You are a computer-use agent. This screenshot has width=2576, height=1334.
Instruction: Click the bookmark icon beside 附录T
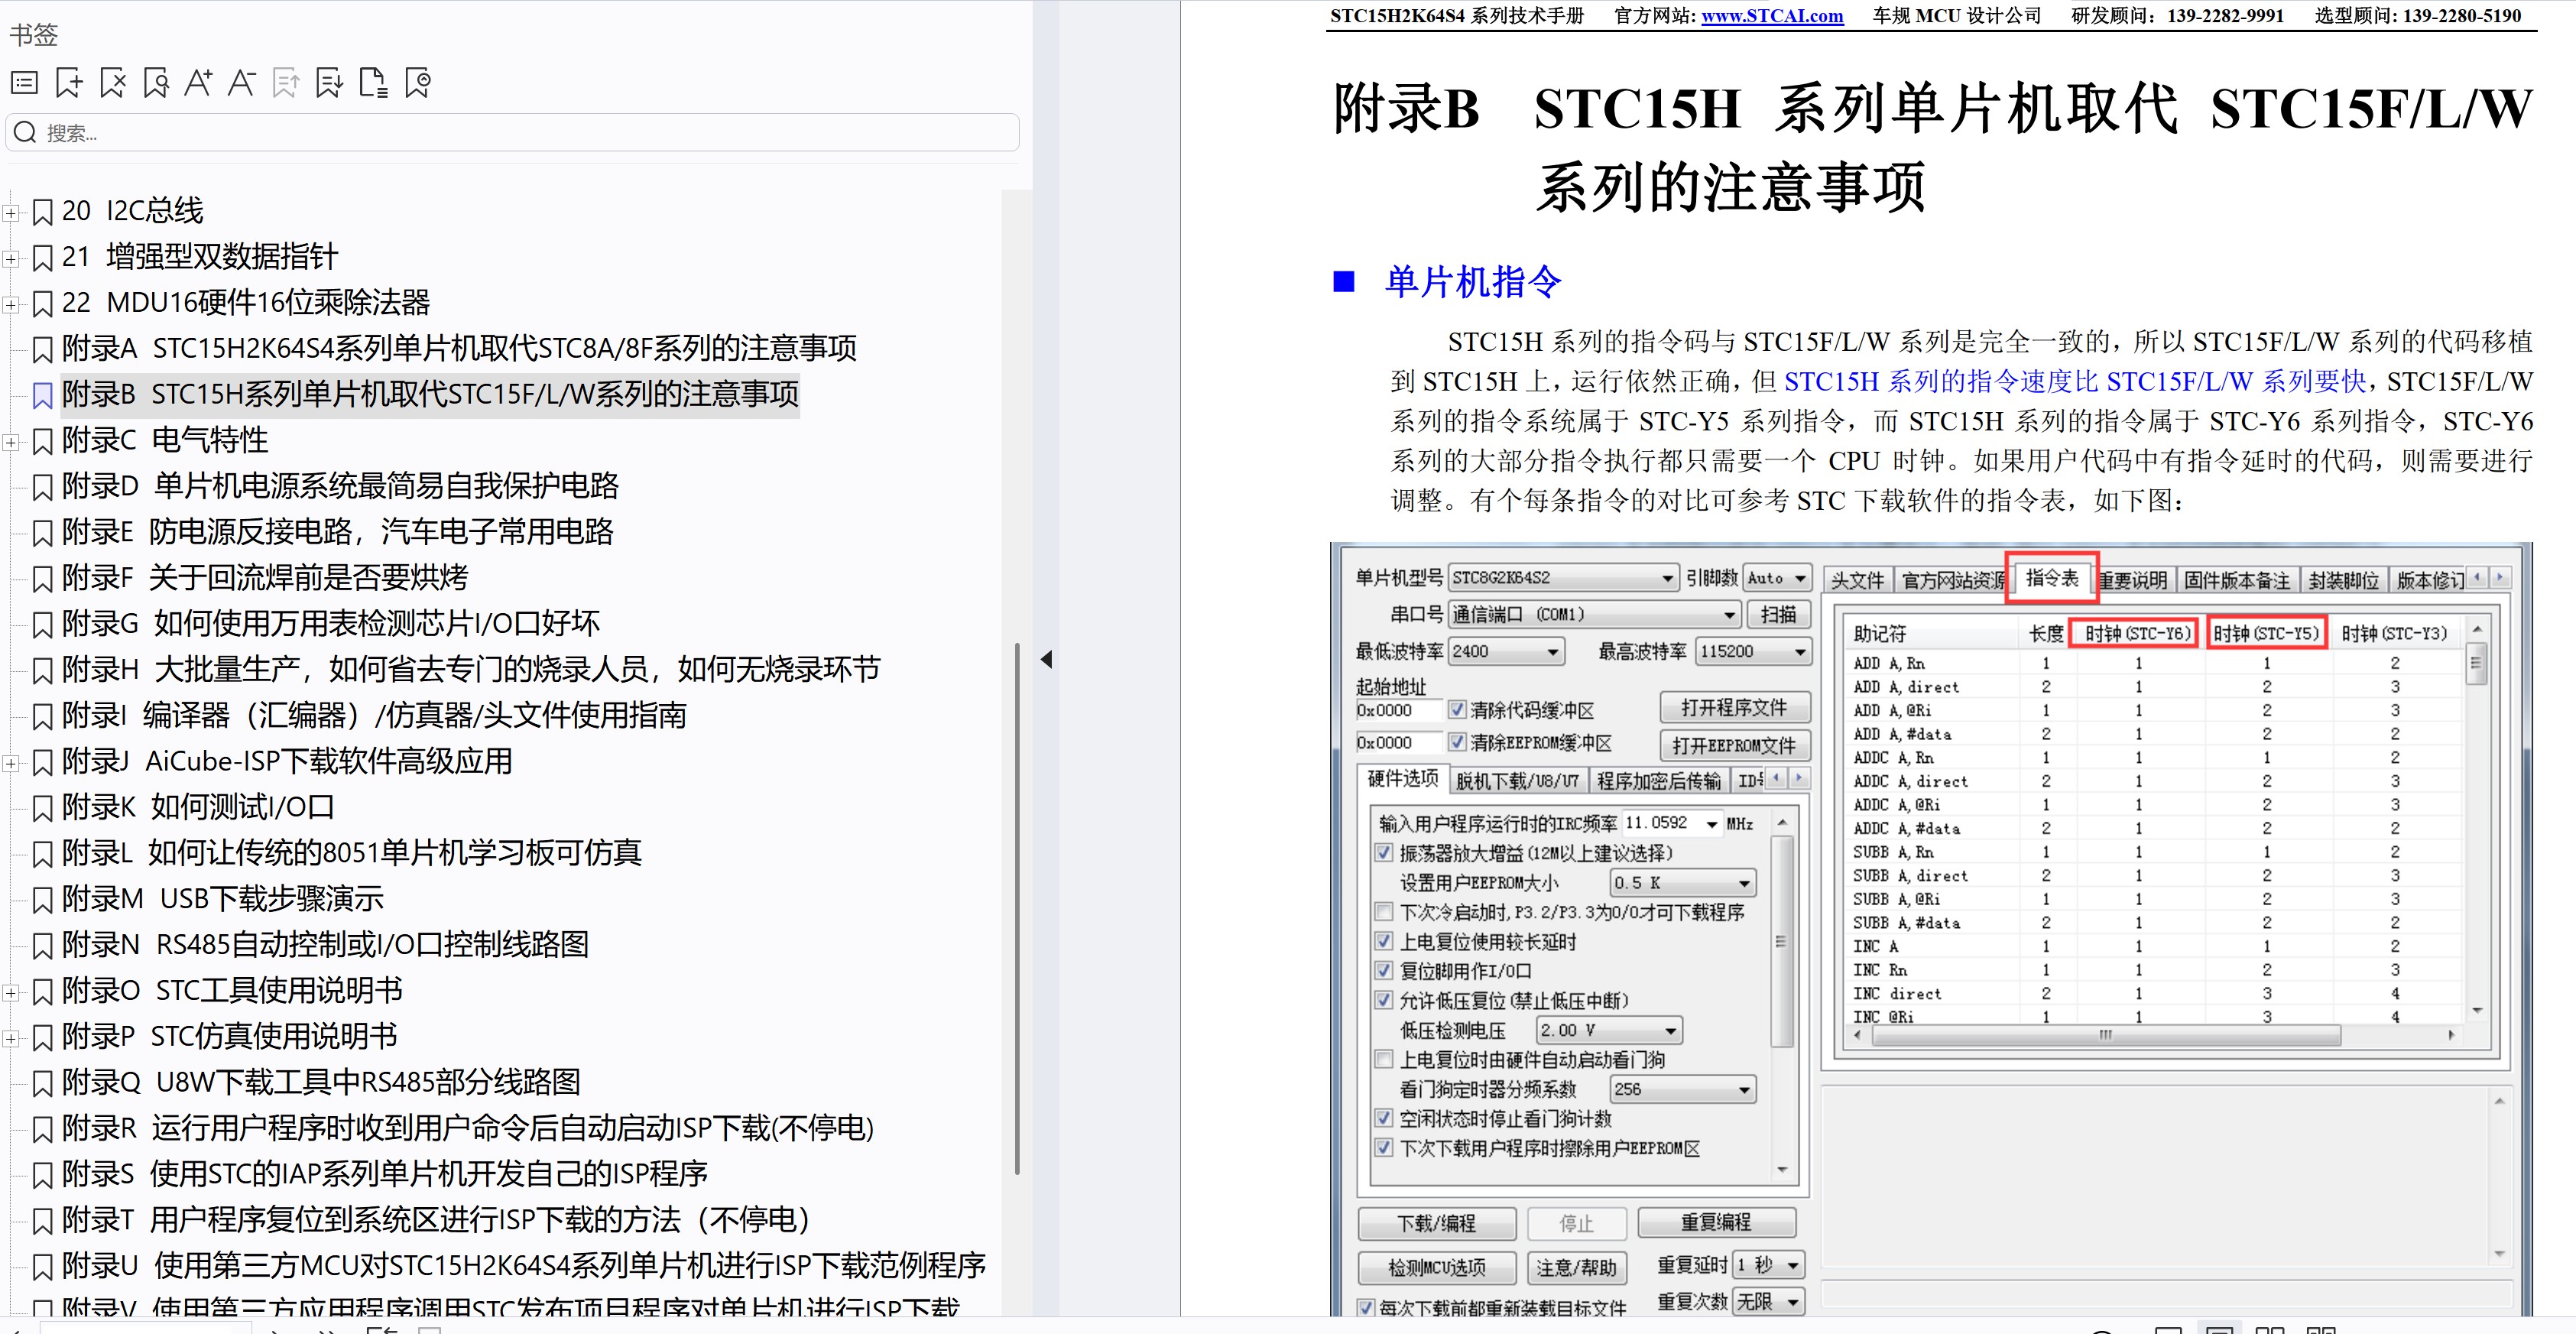coord(42,1221)
